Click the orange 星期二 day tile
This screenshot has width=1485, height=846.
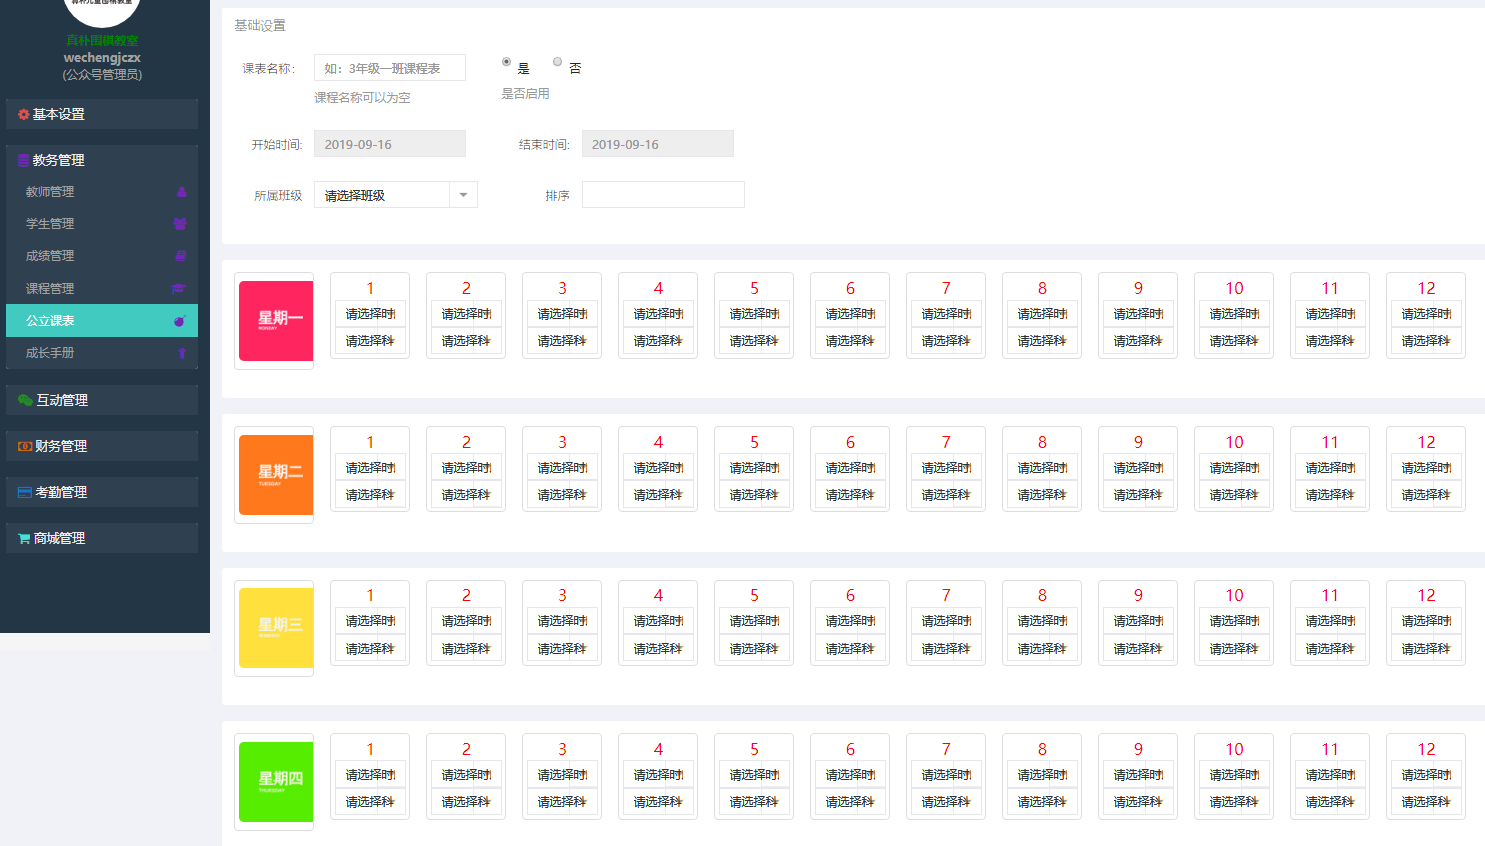276,475
